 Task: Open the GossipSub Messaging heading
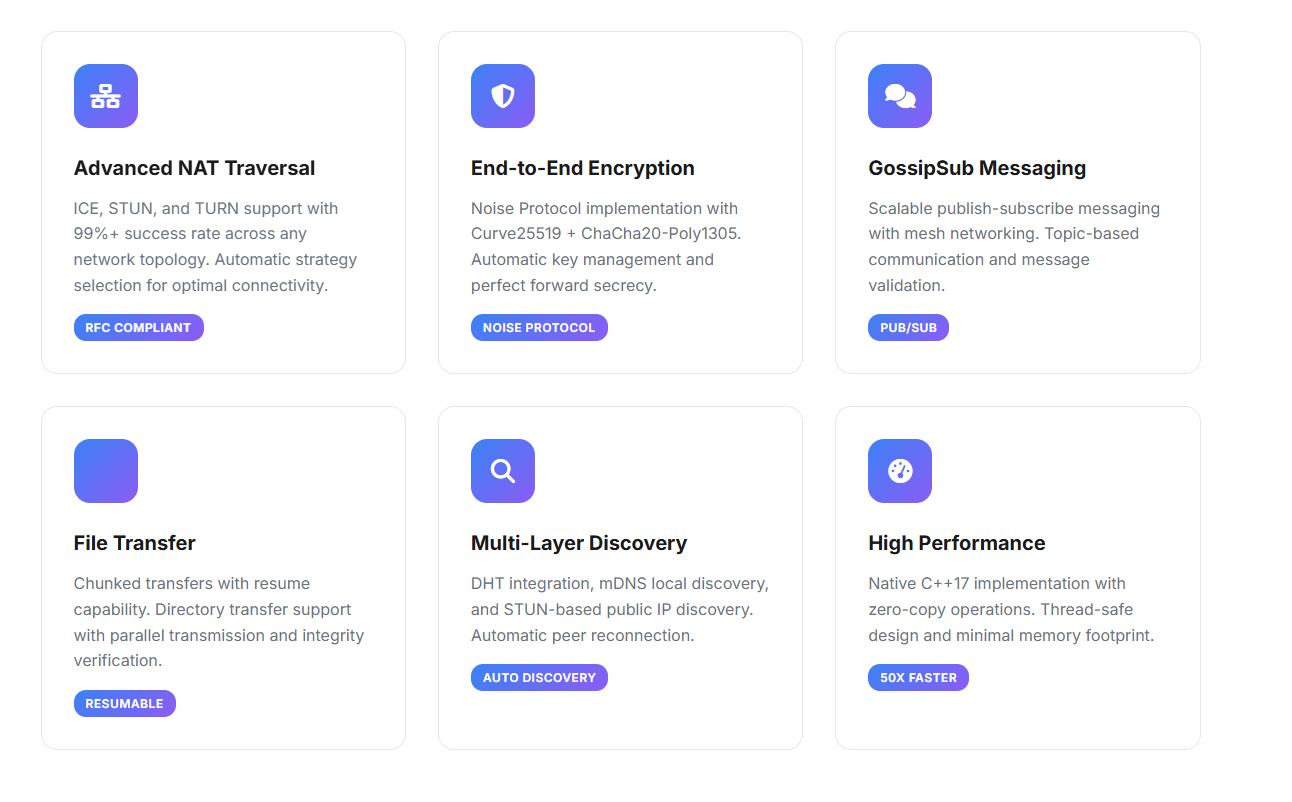[976, 168]
